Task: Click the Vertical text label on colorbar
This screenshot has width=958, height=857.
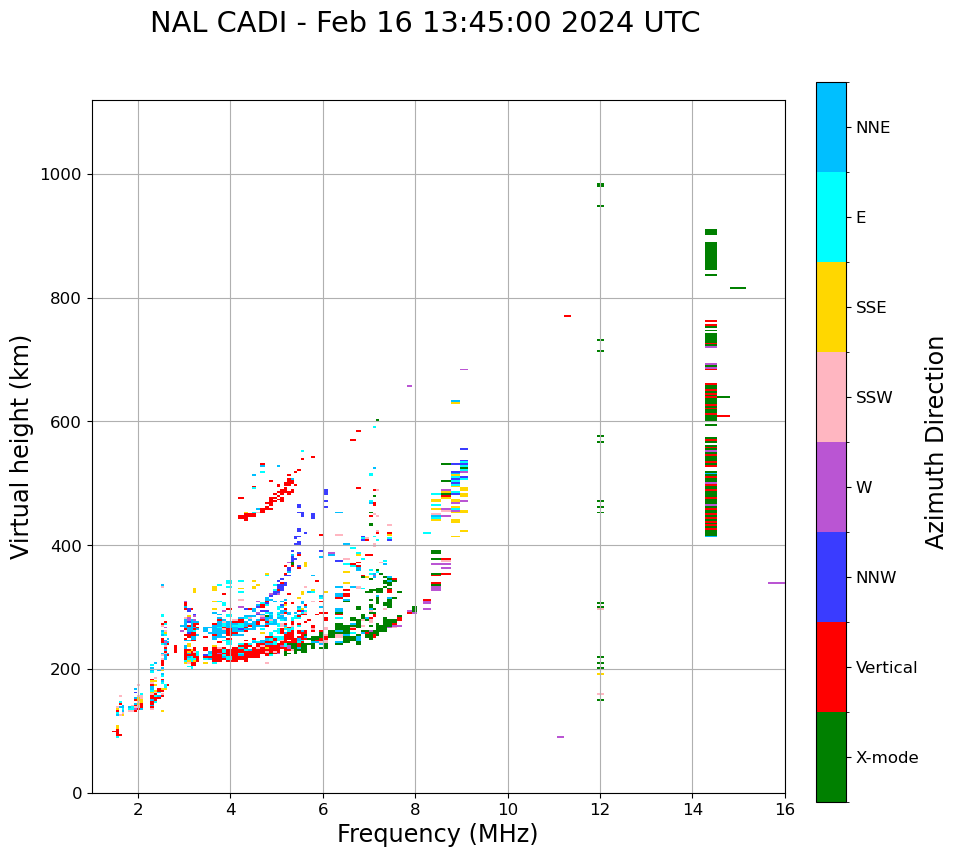Action: (886, 668)
